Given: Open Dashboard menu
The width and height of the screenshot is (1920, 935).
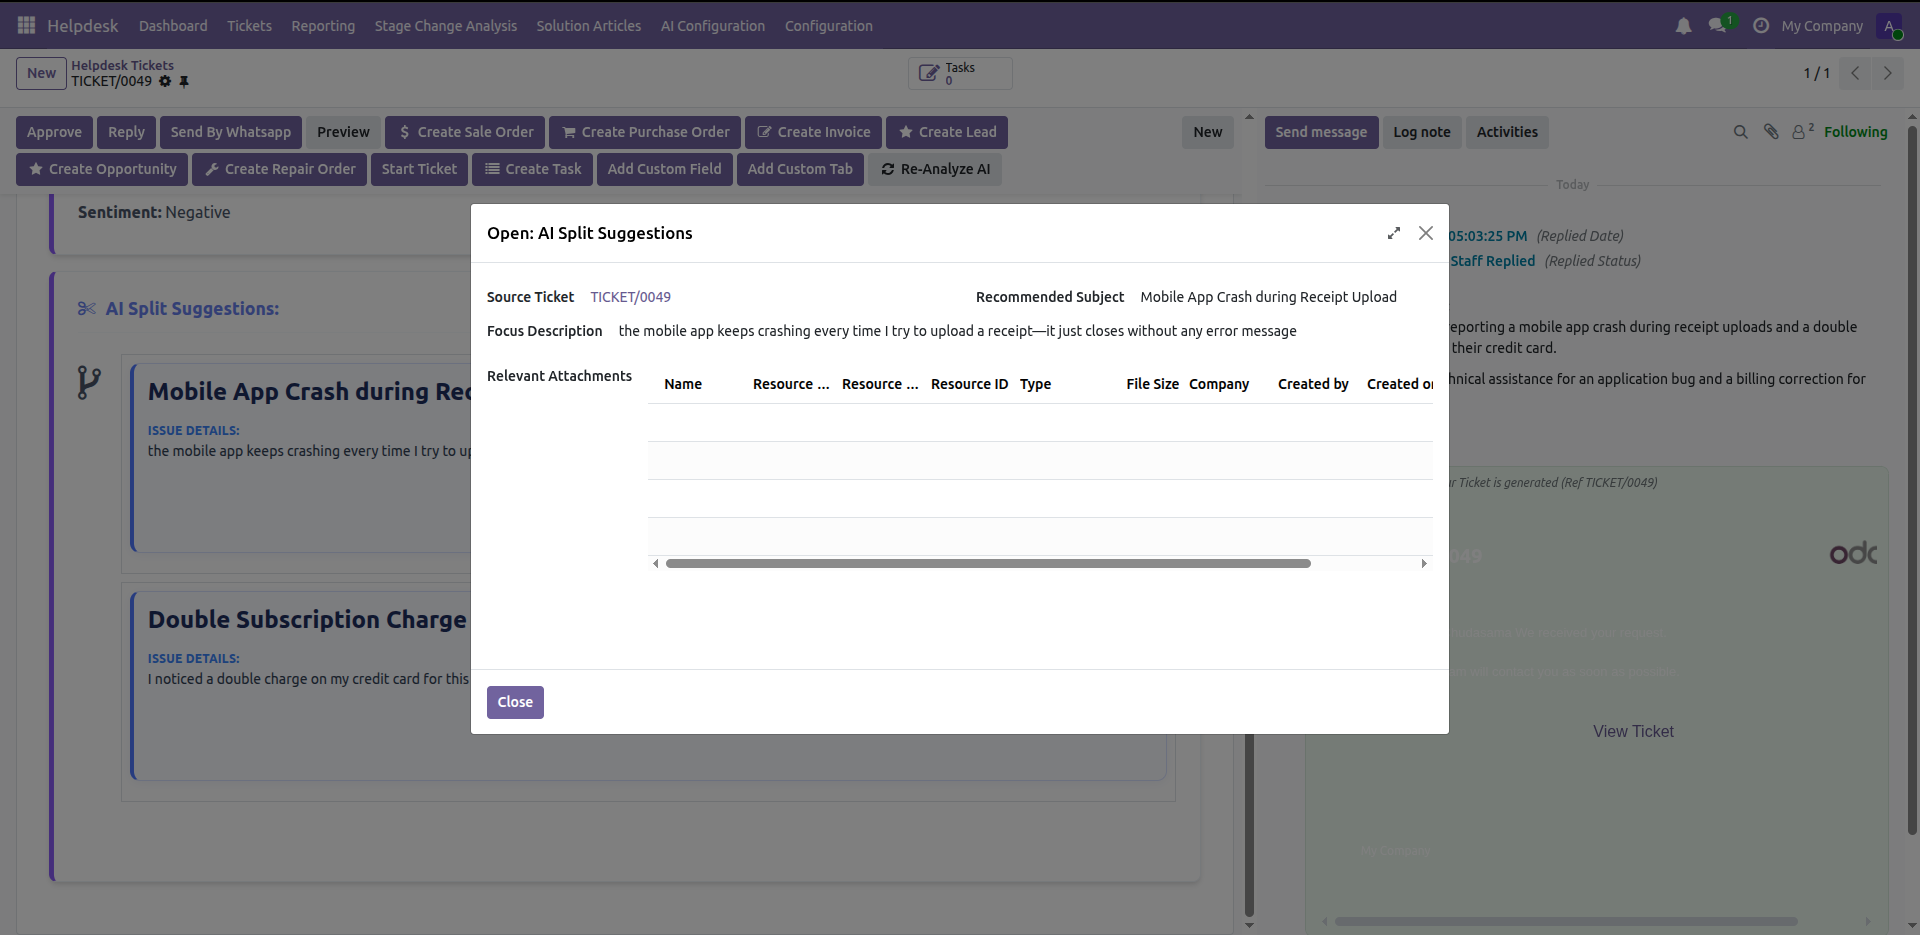Looking at the screenshot, I should pos(173,26).
